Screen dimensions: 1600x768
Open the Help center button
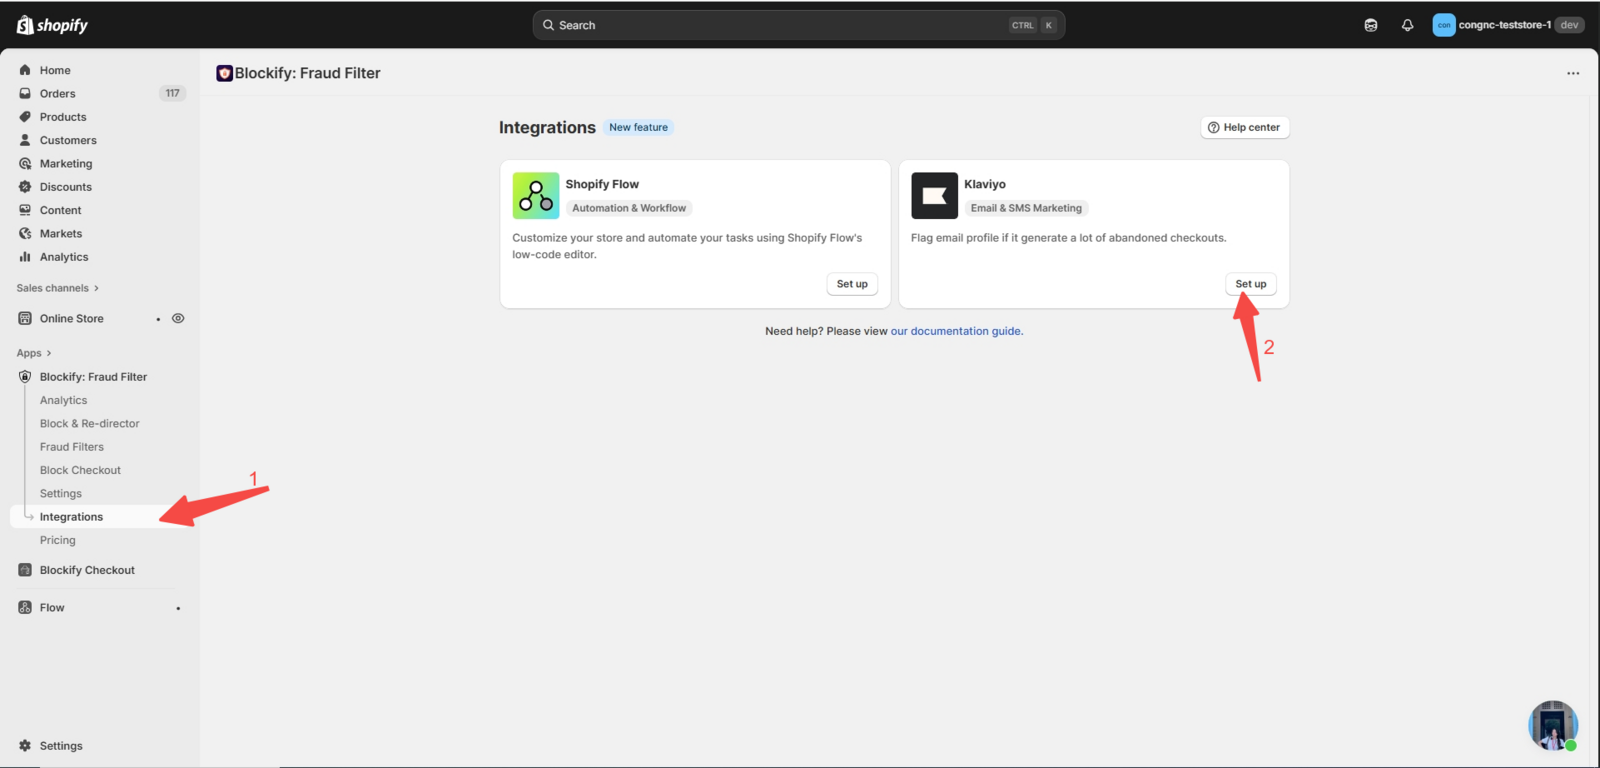point(1245,127)
